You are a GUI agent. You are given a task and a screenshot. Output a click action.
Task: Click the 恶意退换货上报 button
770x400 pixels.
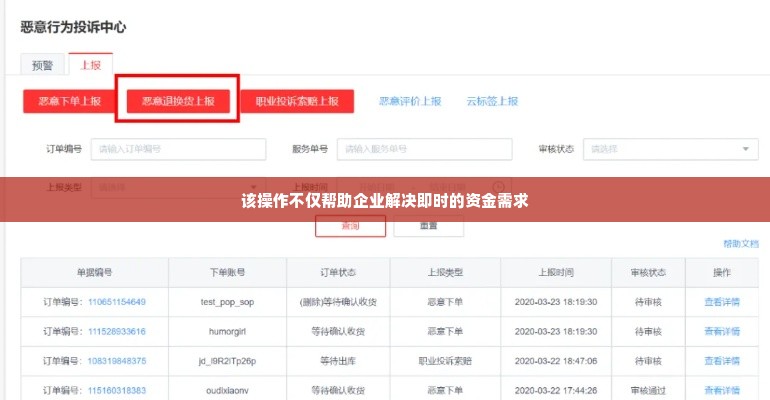pyautogui.click(x=178, y=101)
